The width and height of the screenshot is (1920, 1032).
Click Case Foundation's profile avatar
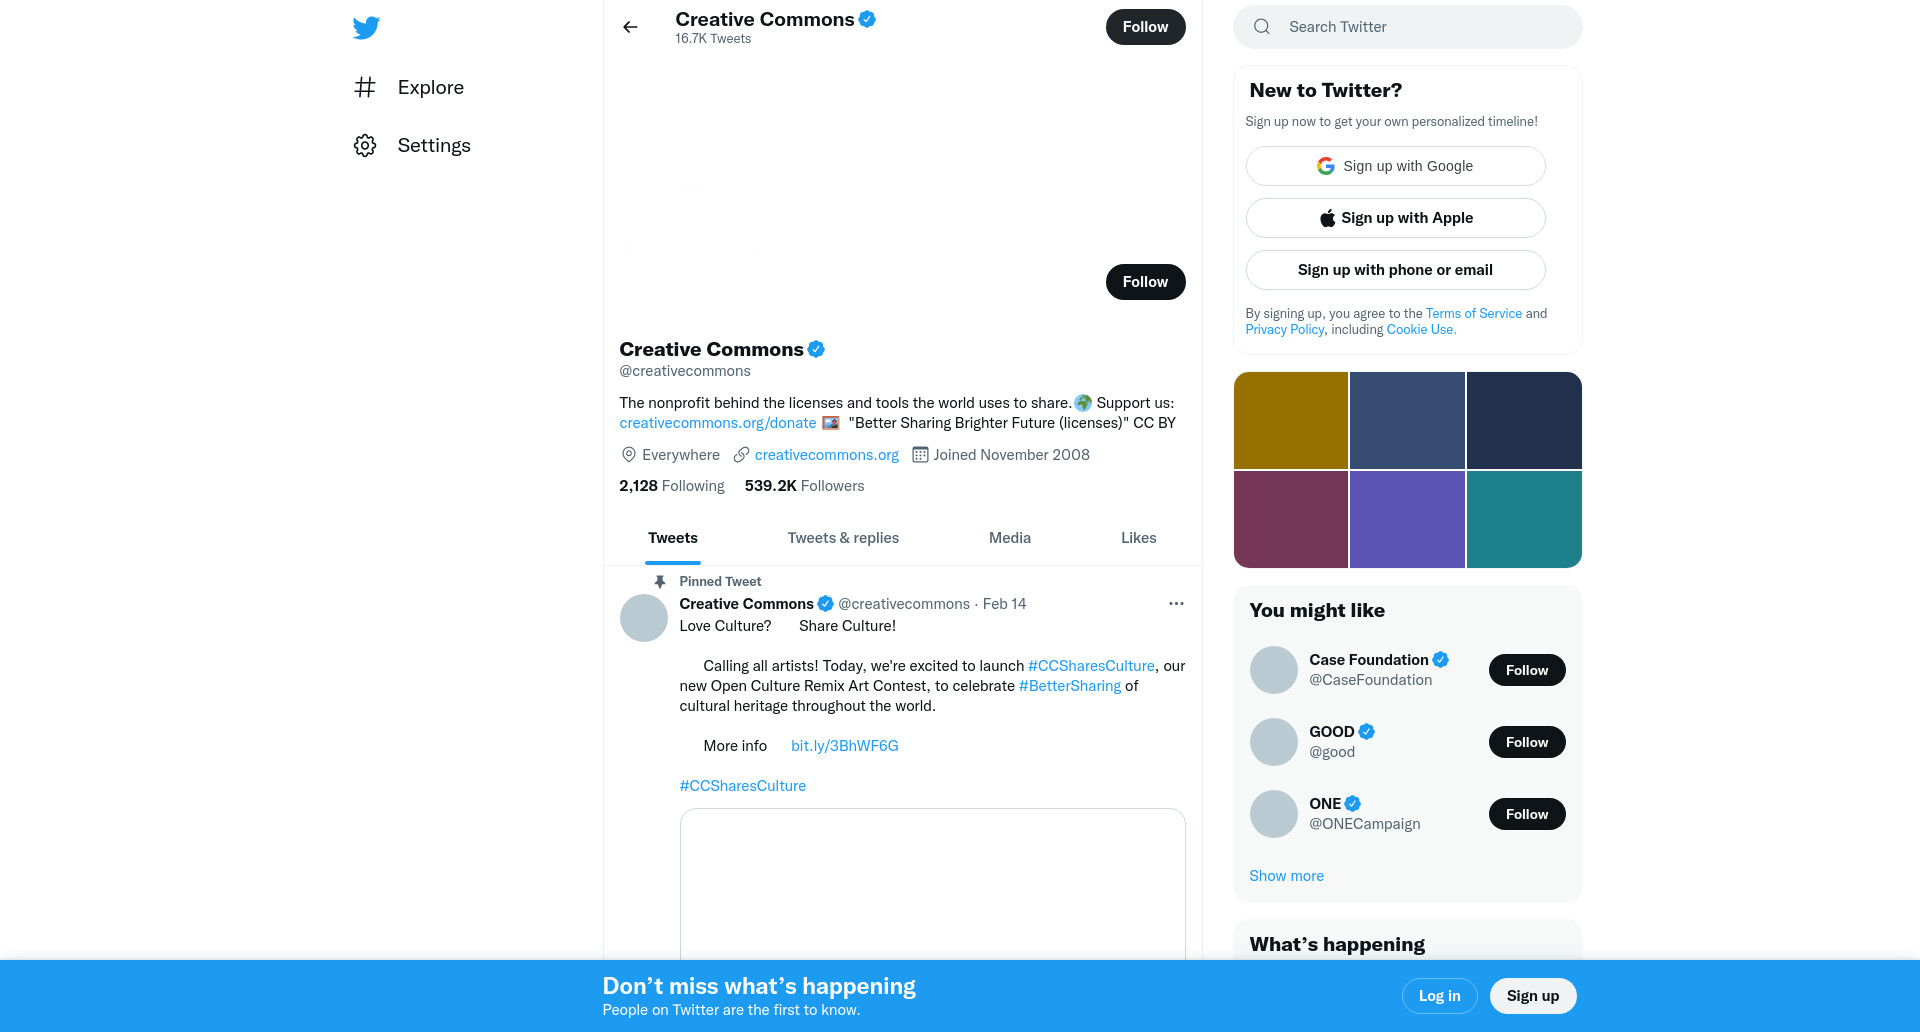[1274, 670]
